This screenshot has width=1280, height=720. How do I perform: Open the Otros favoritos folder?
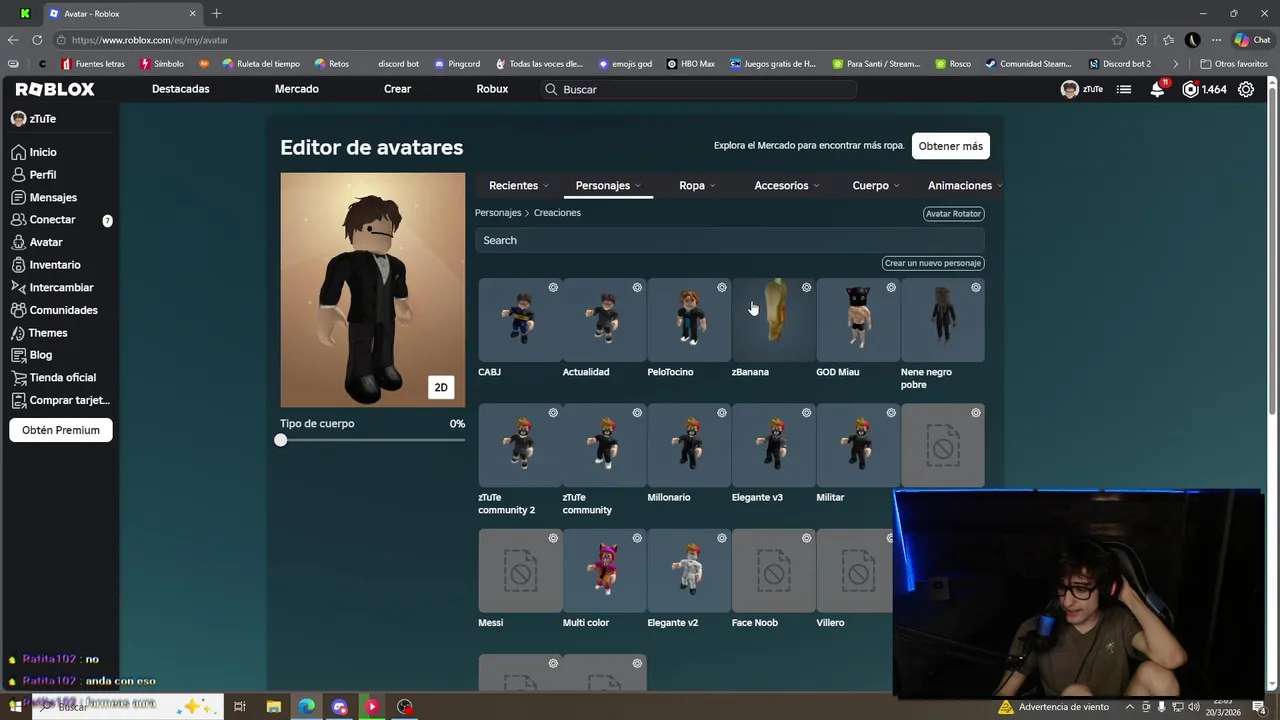click(x=1234, y=64)
